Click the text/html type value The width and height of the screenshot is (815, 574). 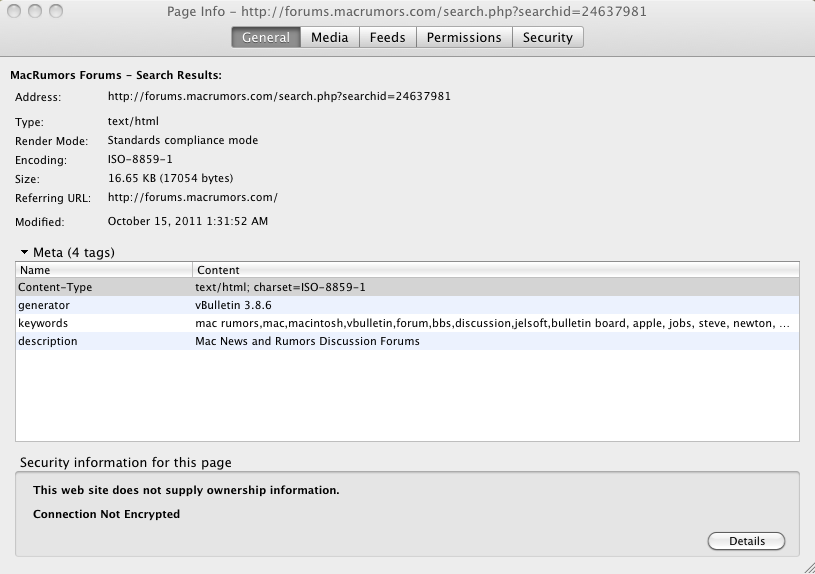[x=133, y=121]
